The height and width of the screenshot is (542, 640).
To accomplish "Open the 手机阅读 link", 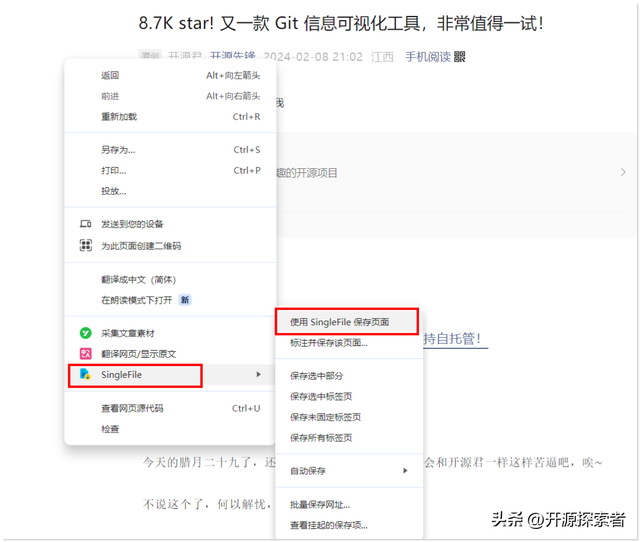I will coord(428,57).
